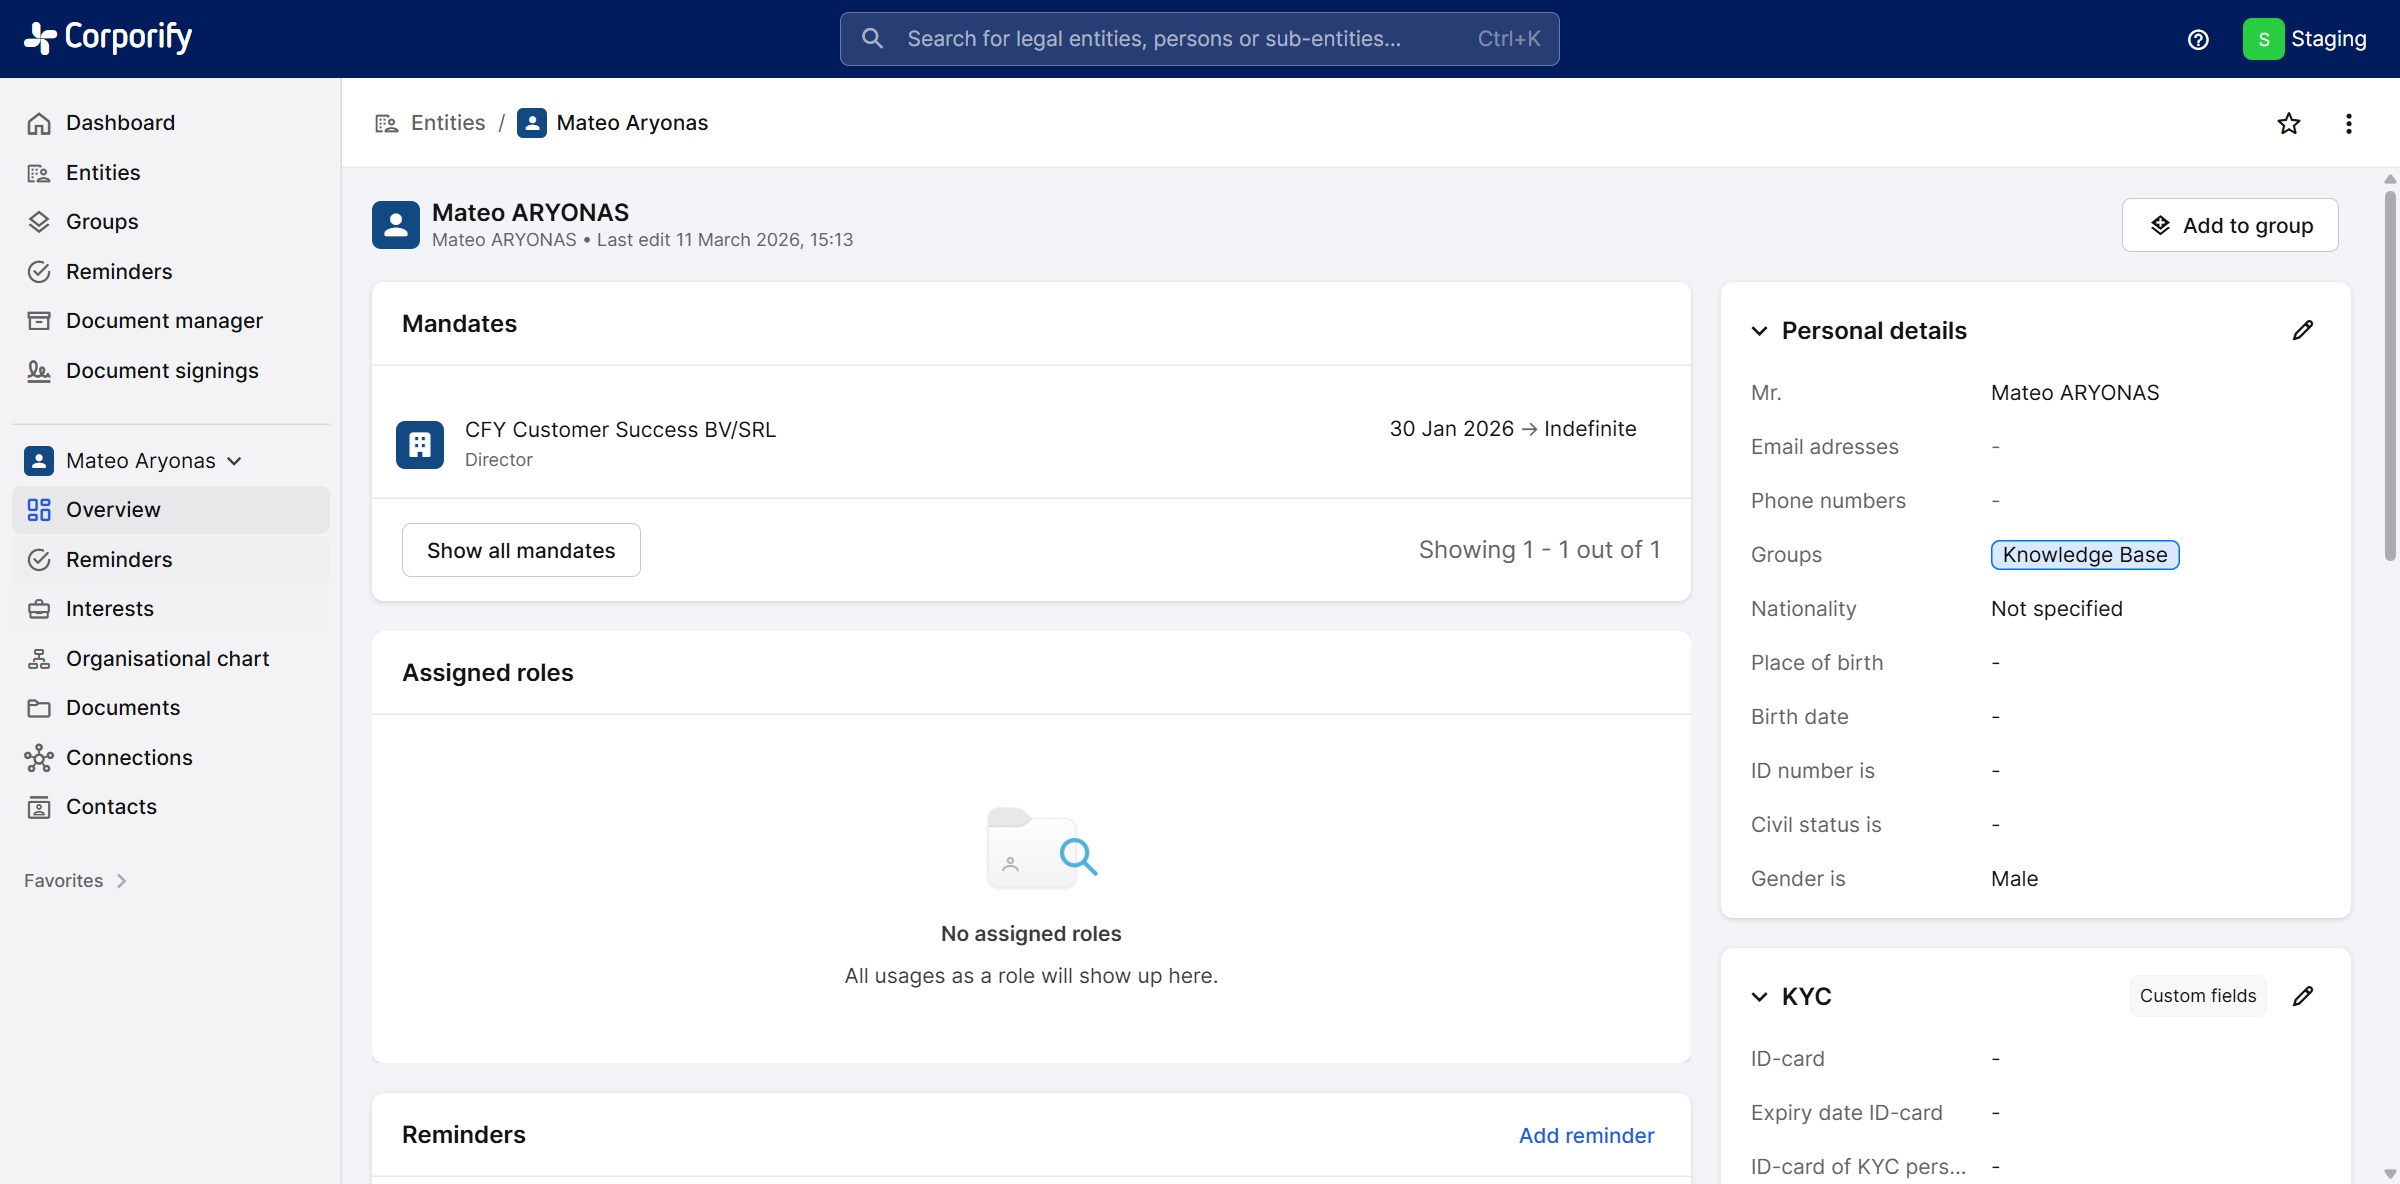Image resolution: width=2400 pixels, height=1184 pixels.
Task: Edit Personal details with pencil icon
Action: click(x=2302, y=330)
